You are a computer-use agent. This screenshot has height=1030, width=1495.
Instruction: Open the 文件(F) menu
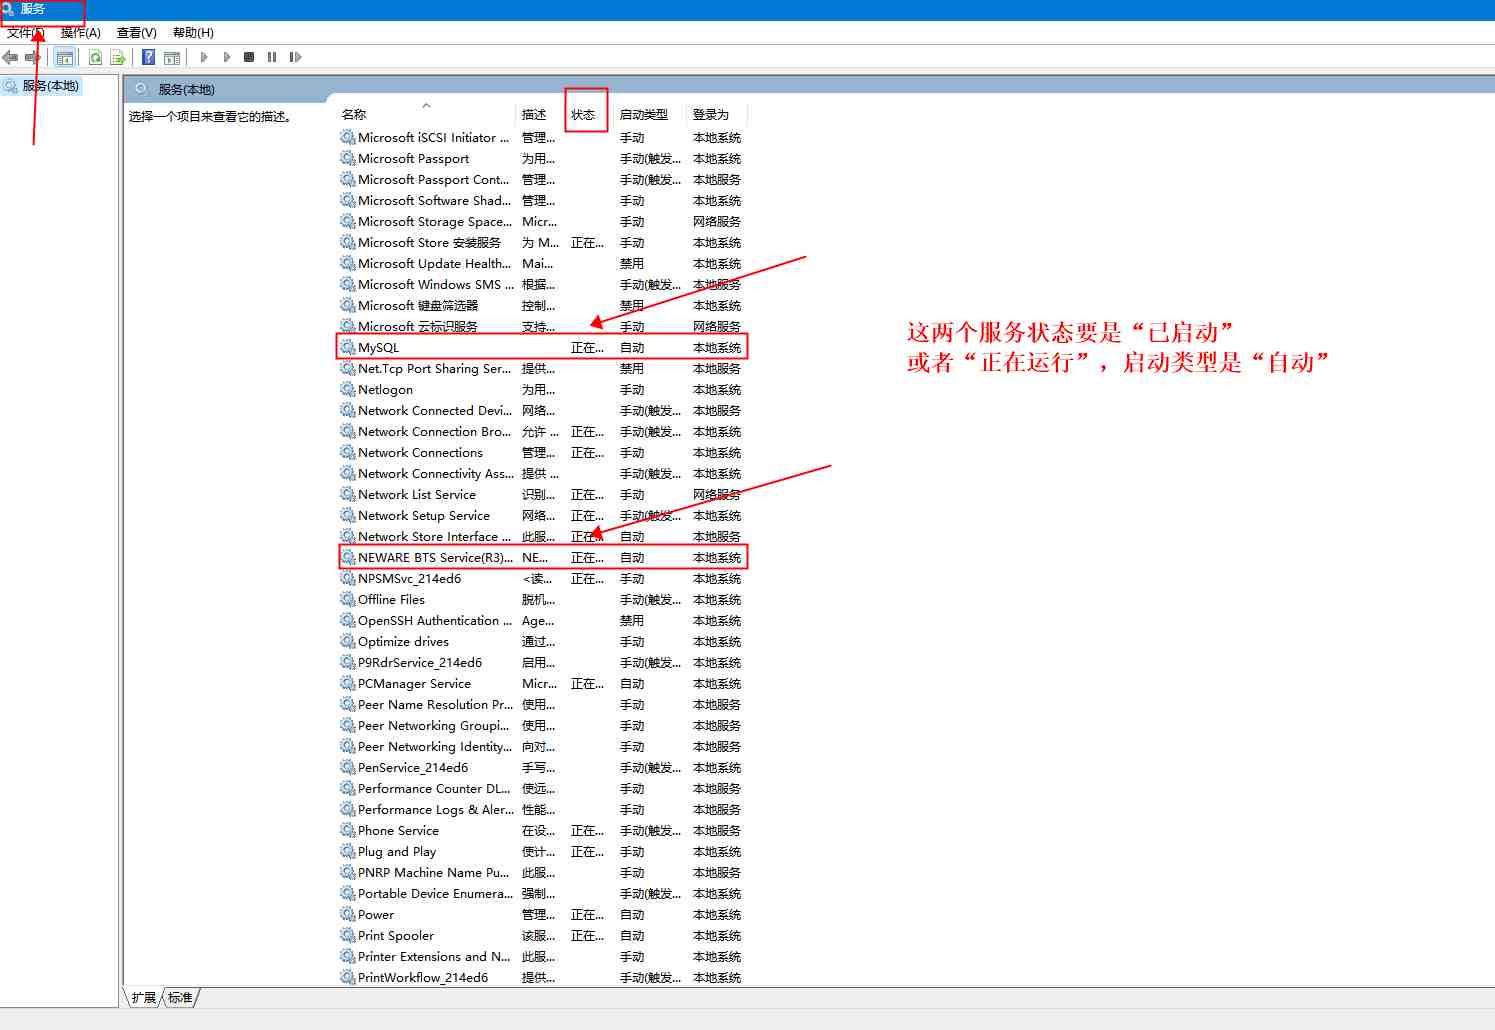tap(26, 33)
